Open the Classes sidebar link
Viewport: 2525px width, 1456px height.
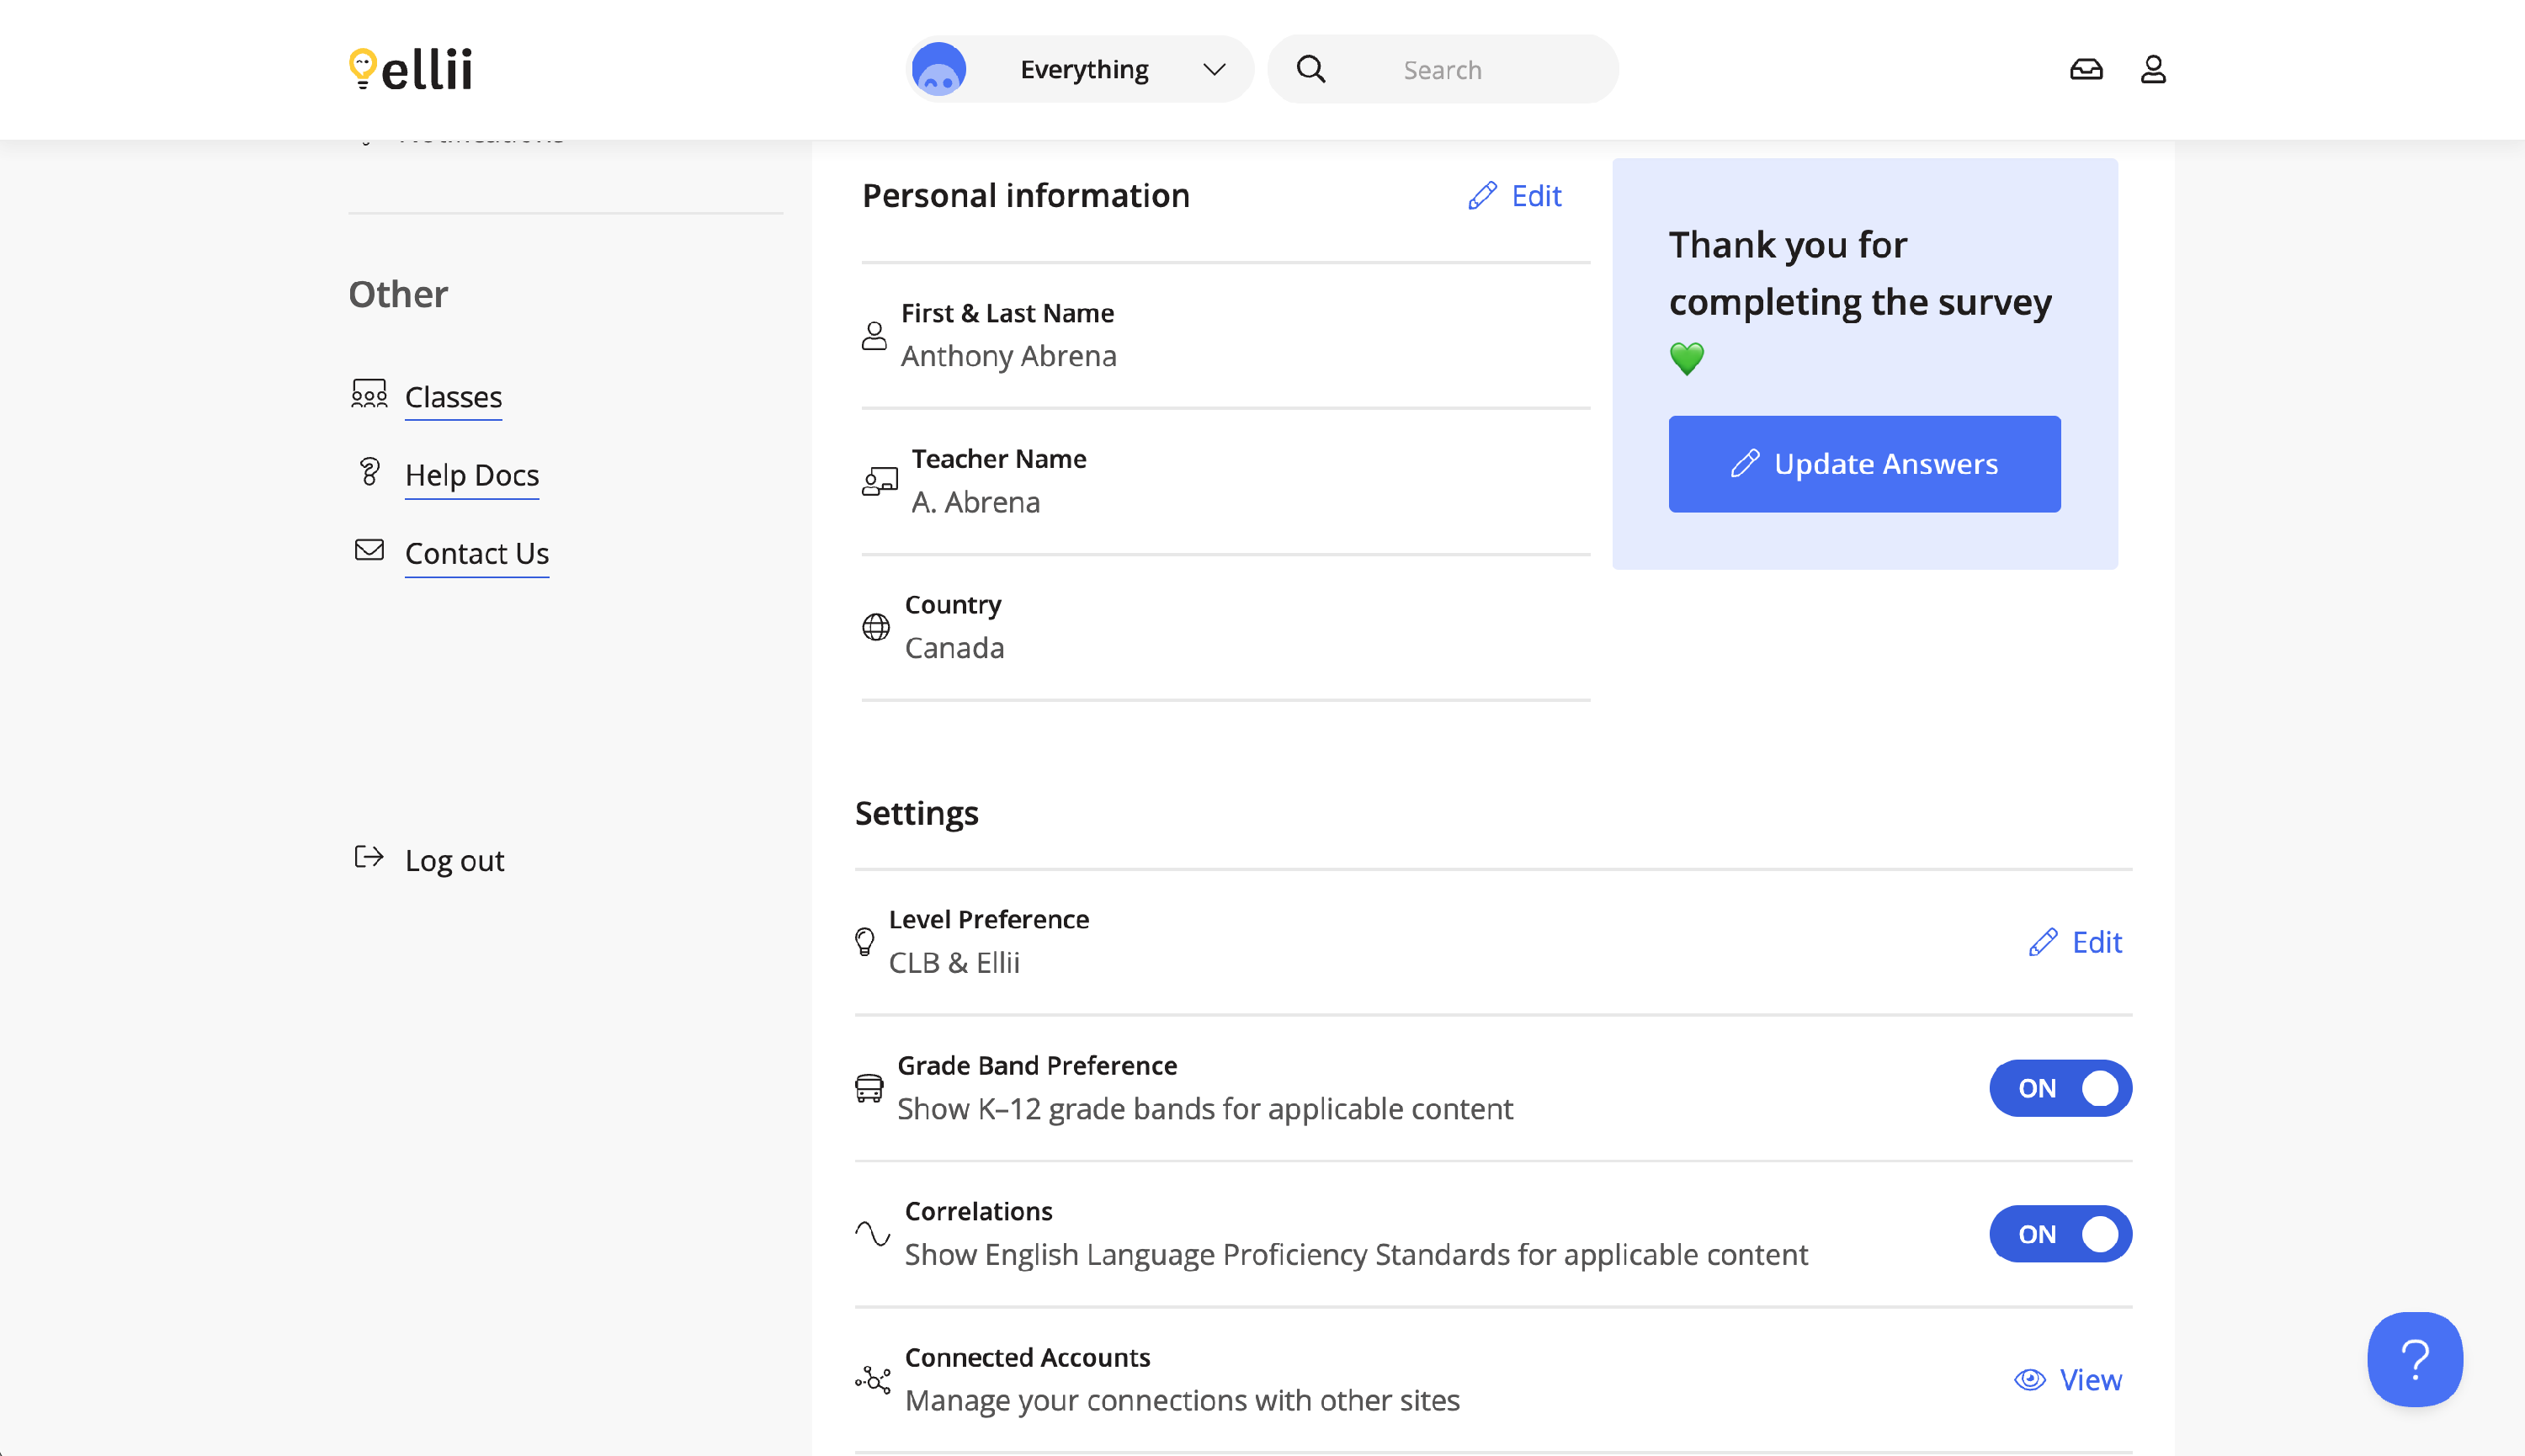pyautogui.click(x=453, y=397)
